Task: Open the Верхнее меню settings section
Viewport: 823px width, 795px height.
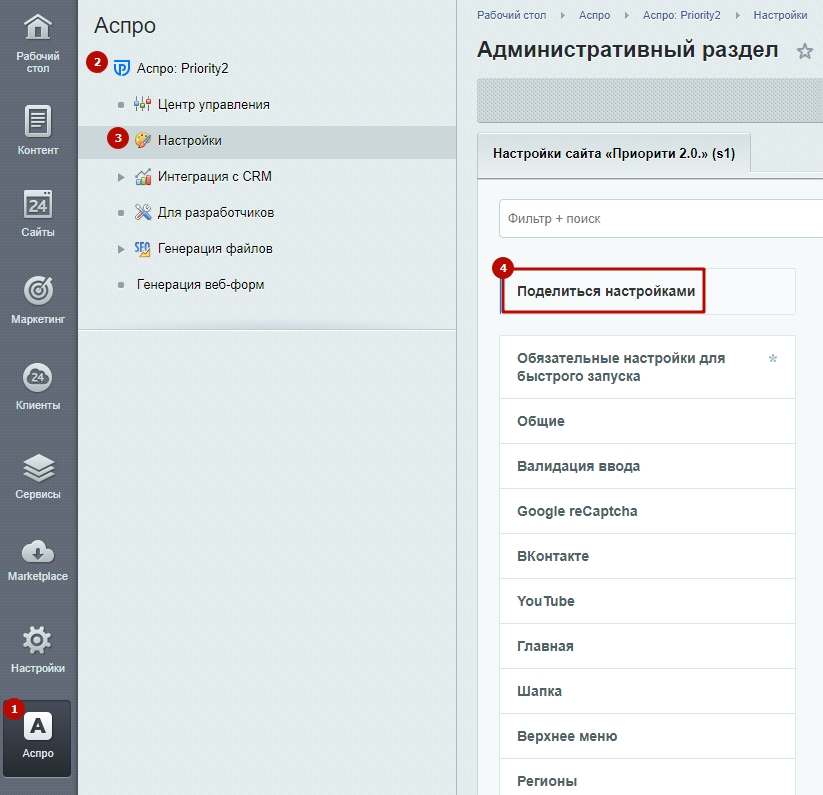Action: [647, 736]
